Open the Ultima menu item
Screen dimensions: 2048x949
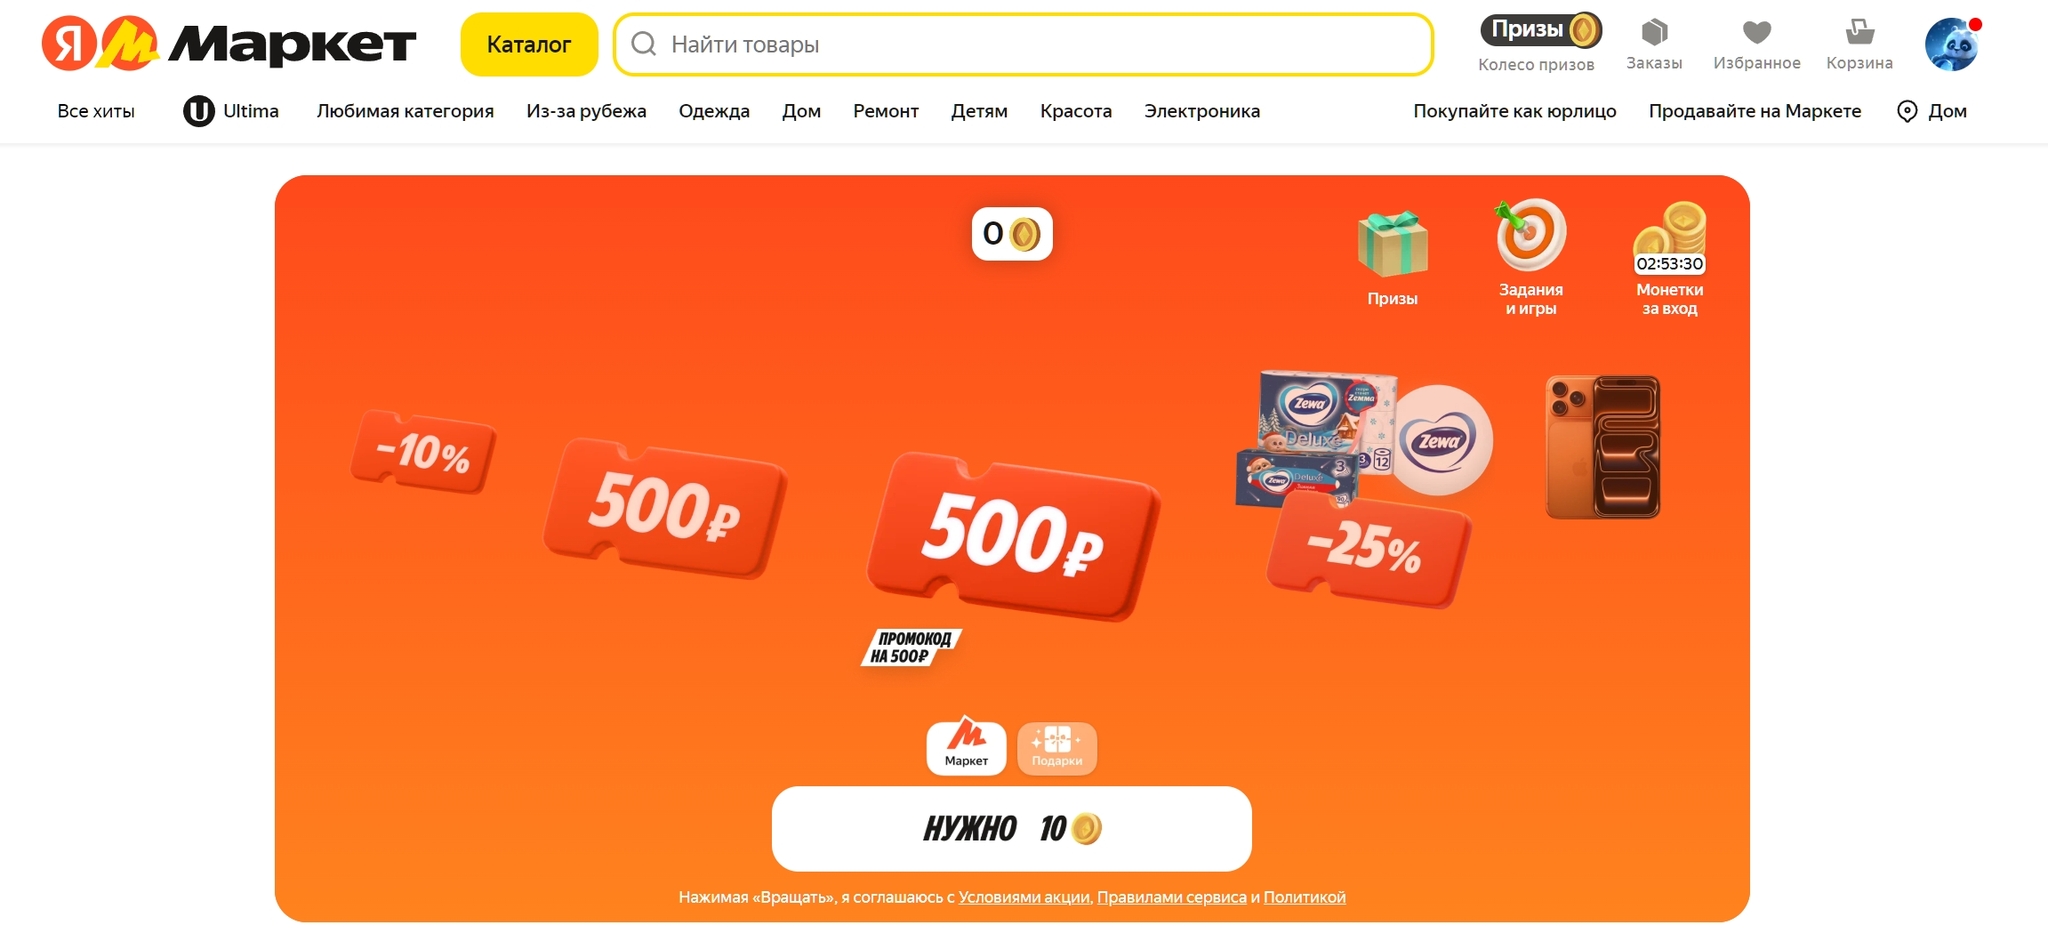tap(231, 111)
